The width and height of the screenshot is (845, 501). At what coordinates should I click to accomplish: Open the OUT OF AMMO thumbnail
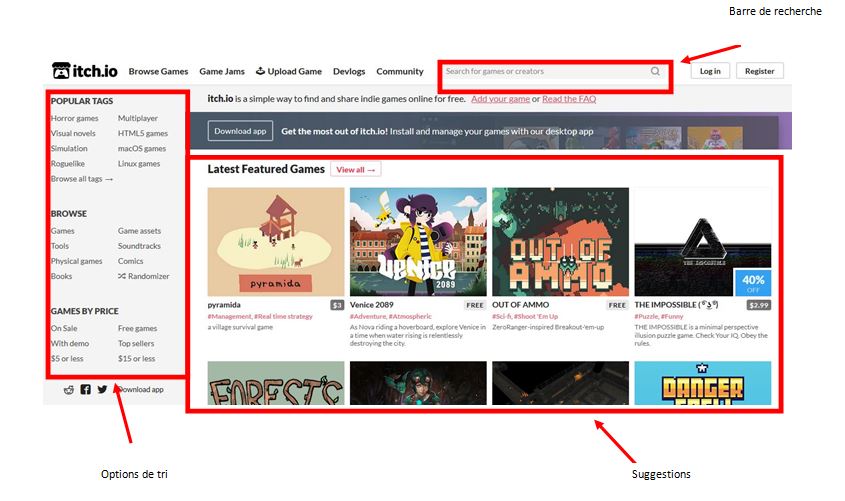coord(560,241)
